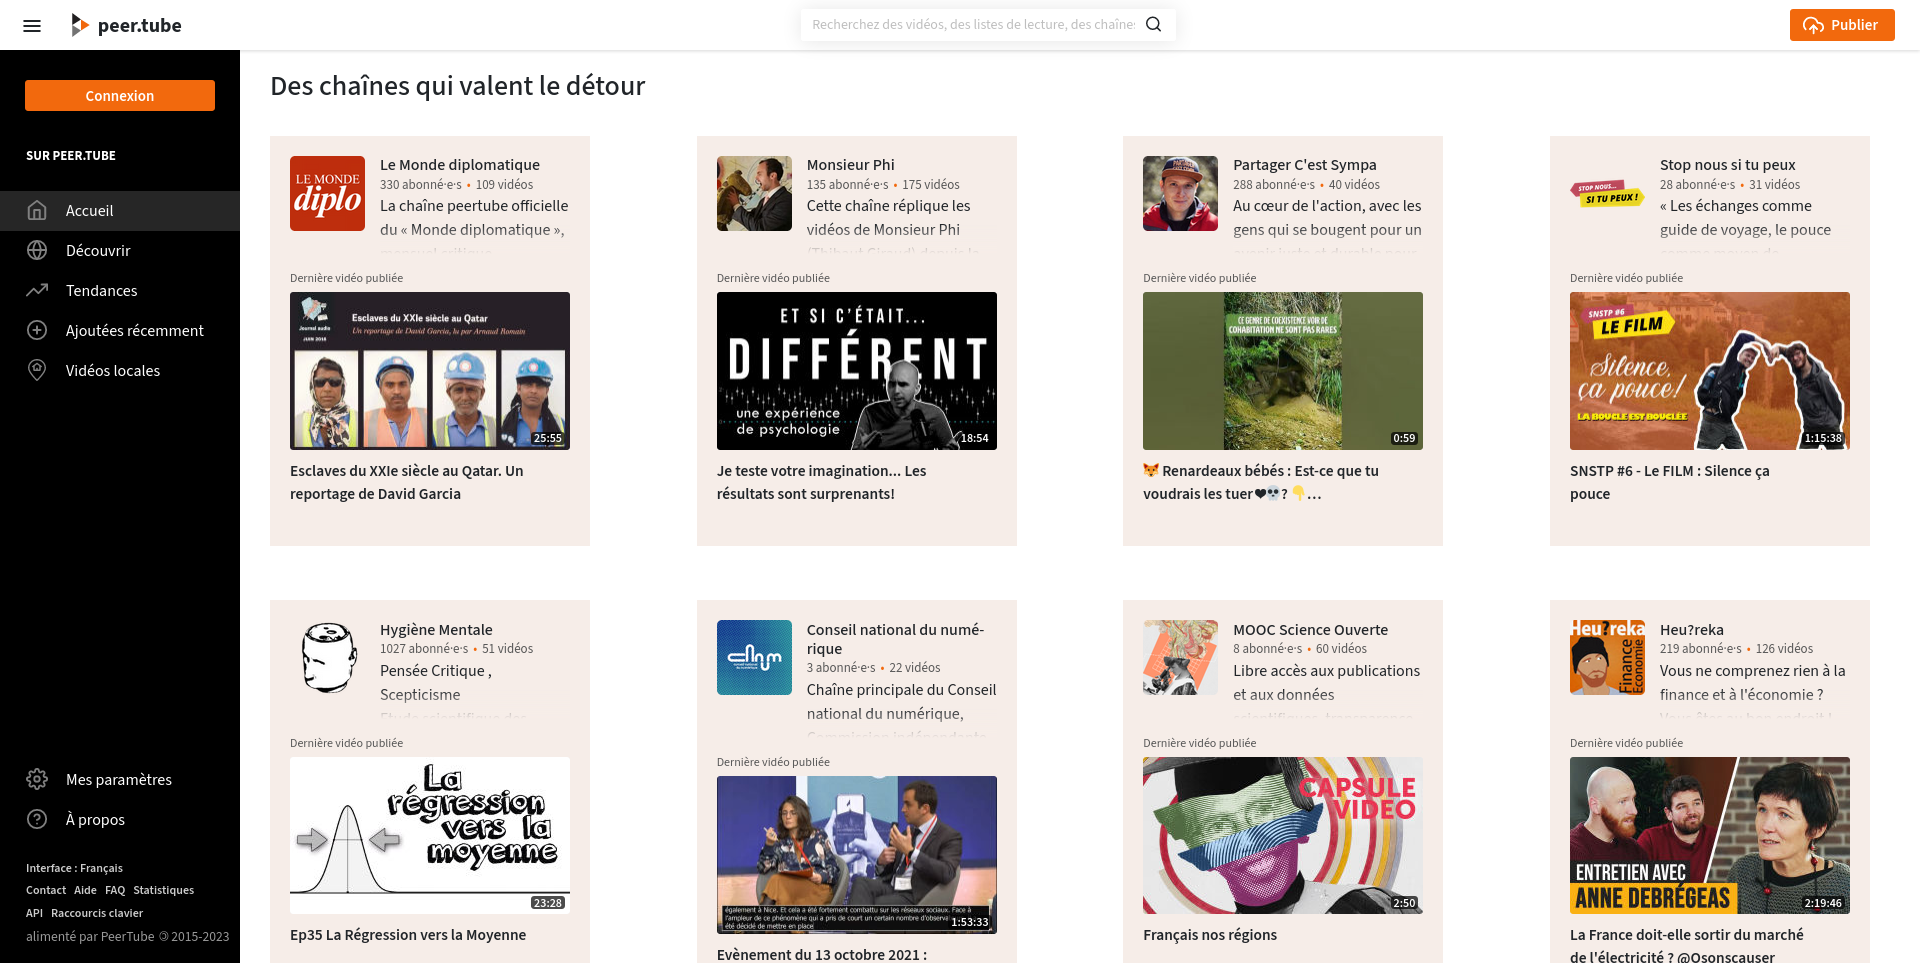Play the Renardeaux bébés video thumbnail
This screenshot has height=963, width=1920.
pyautogui.click(x=1283, y=371)
